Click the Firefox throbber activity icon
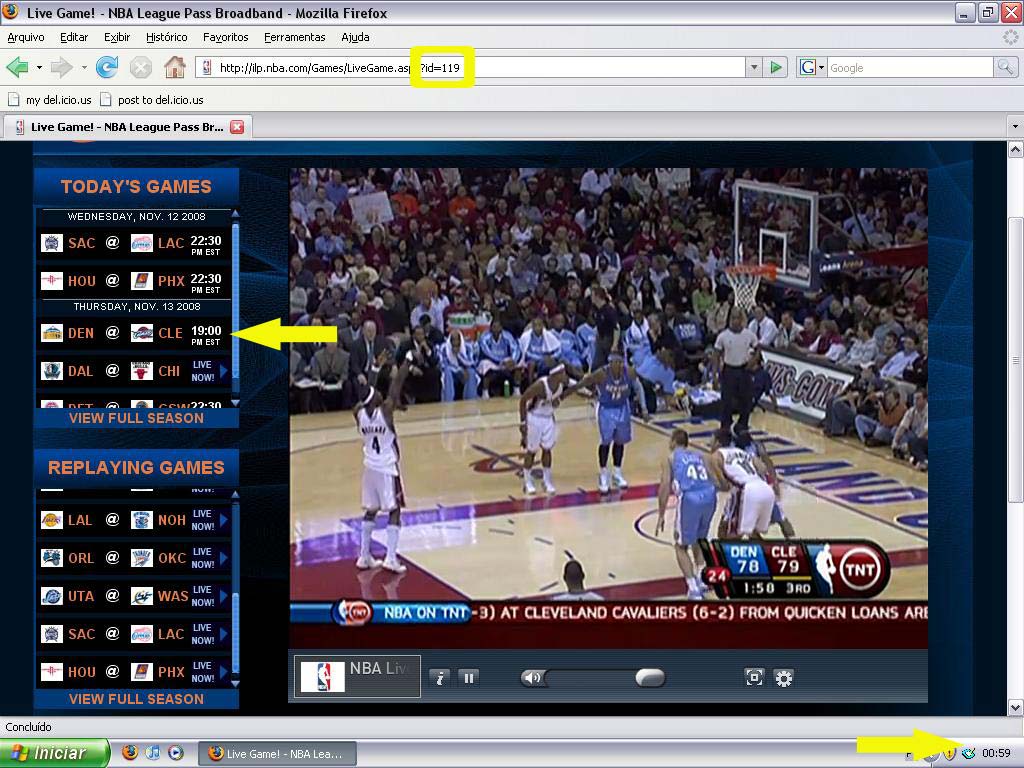1024x768 pixels. click(1011, 37)
